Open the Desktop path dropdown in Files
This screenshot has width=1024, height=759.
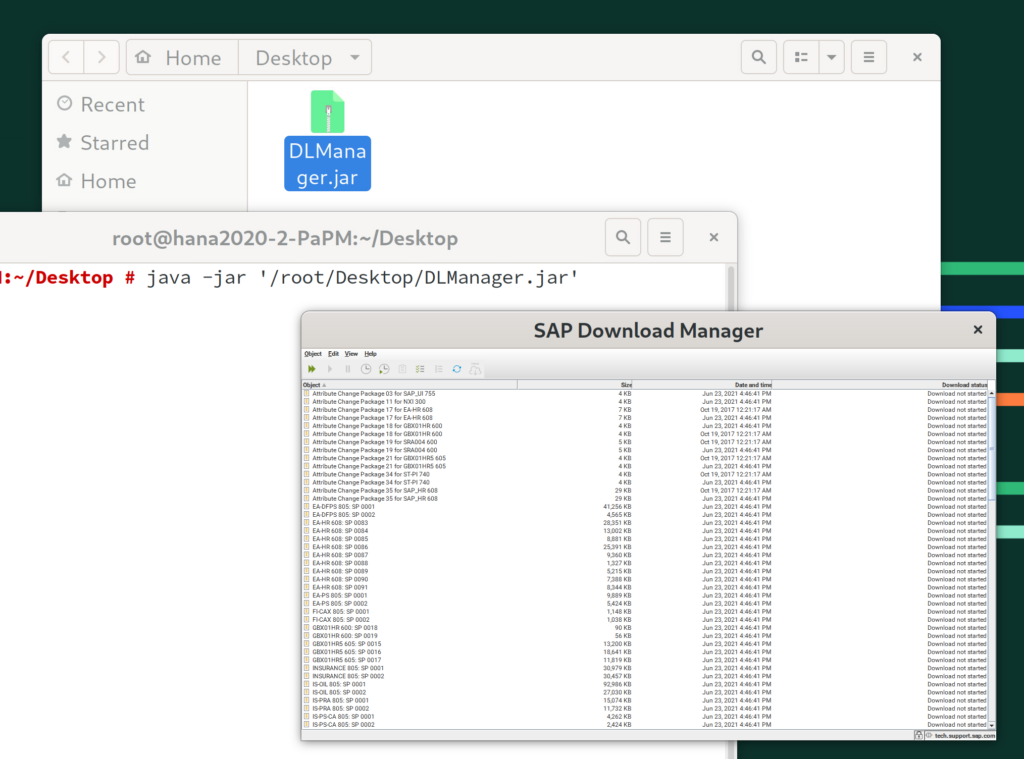pos(305,58)
